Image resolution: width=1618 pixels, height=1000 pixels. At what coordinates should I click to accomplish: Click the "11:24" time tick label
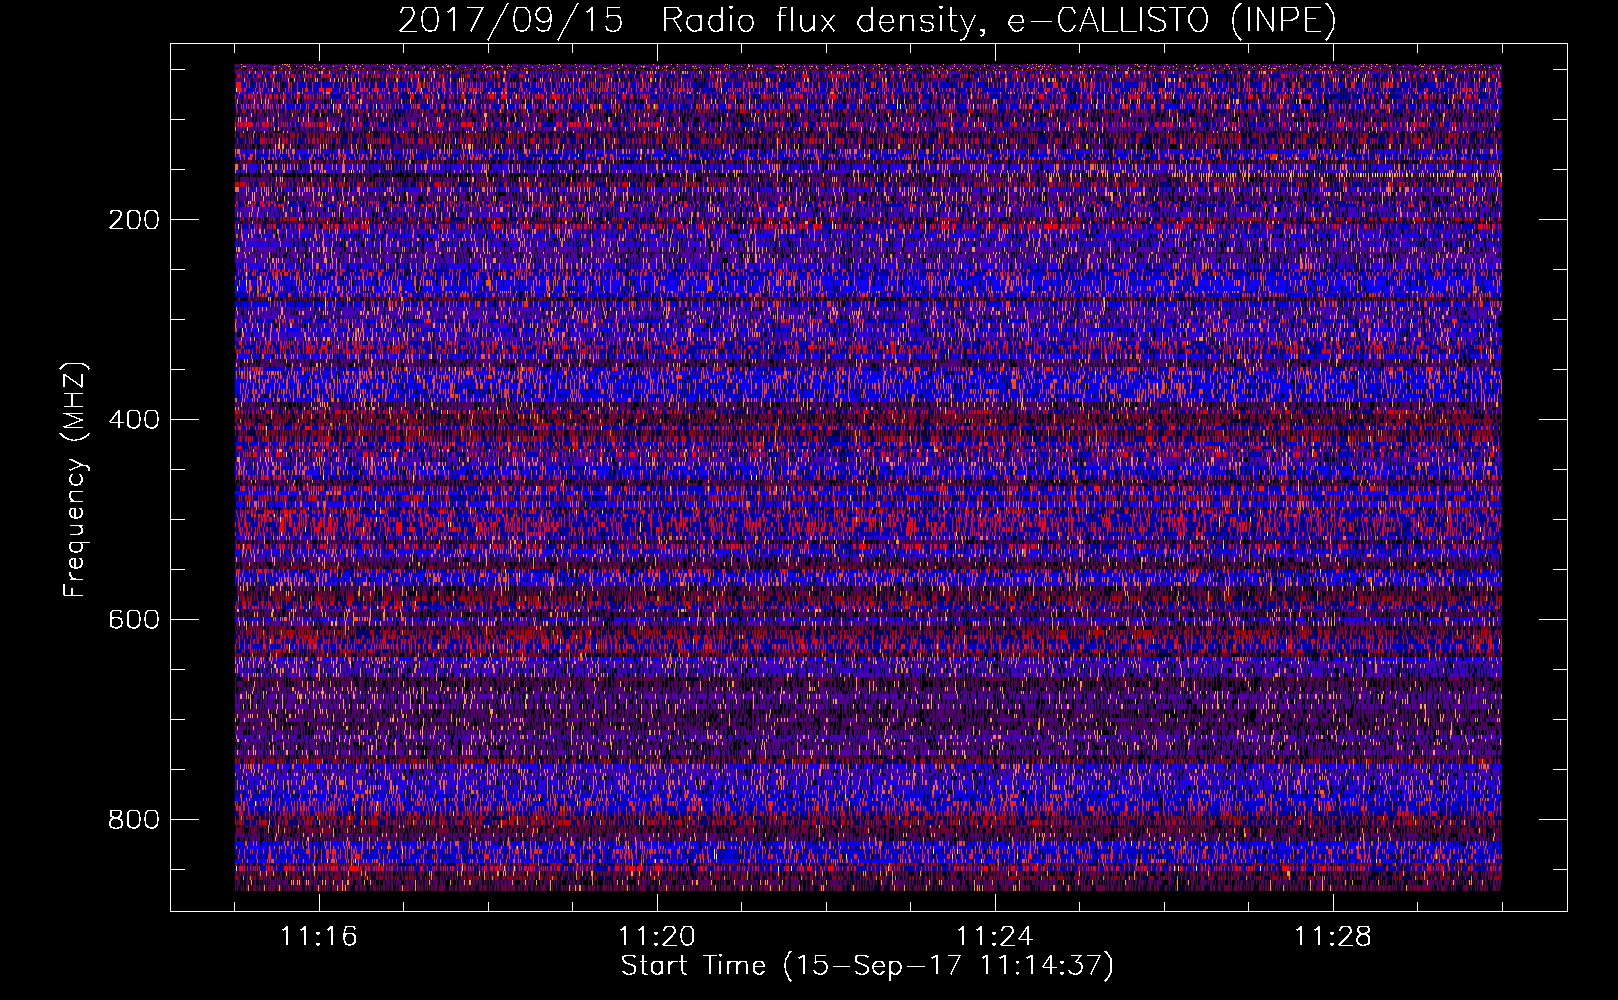click(995, 936)
